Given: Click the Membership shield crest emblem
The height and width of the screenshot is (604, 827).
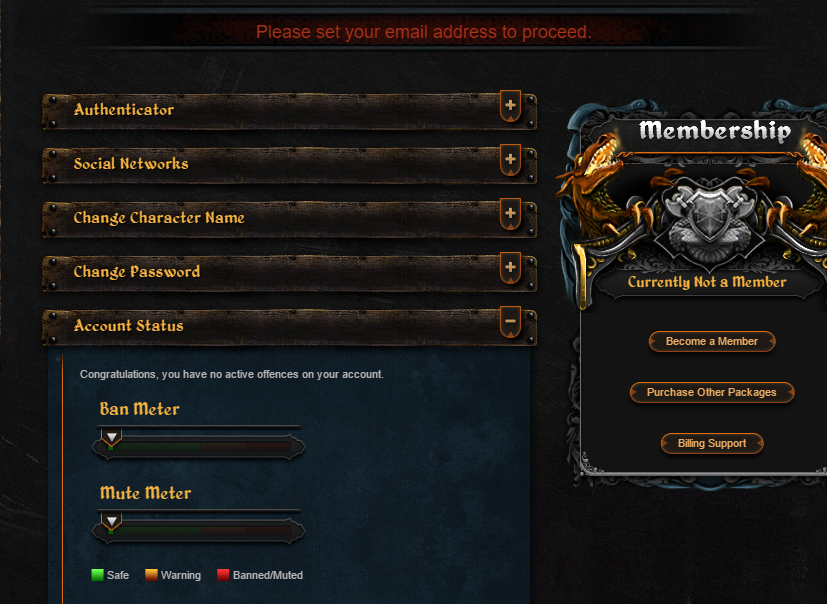Looking at the screenshot, I should click(710, 216).
